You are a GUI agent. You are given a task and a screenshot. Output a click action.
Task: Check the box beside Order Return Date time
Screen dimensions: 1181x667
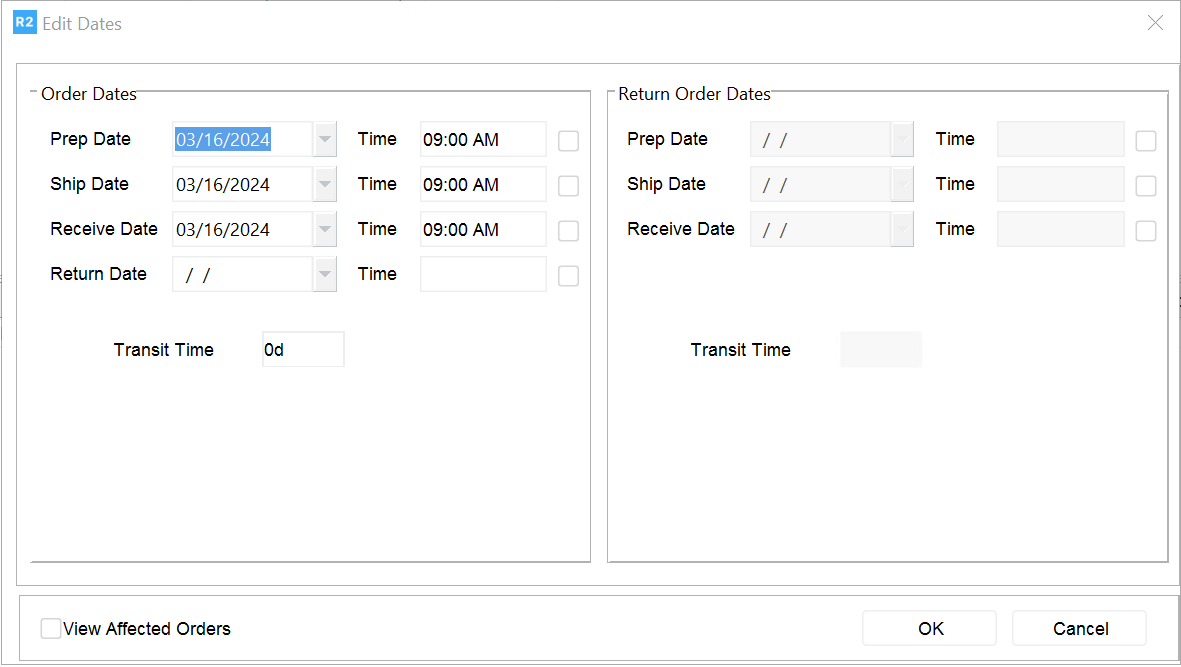click(568, 276)
